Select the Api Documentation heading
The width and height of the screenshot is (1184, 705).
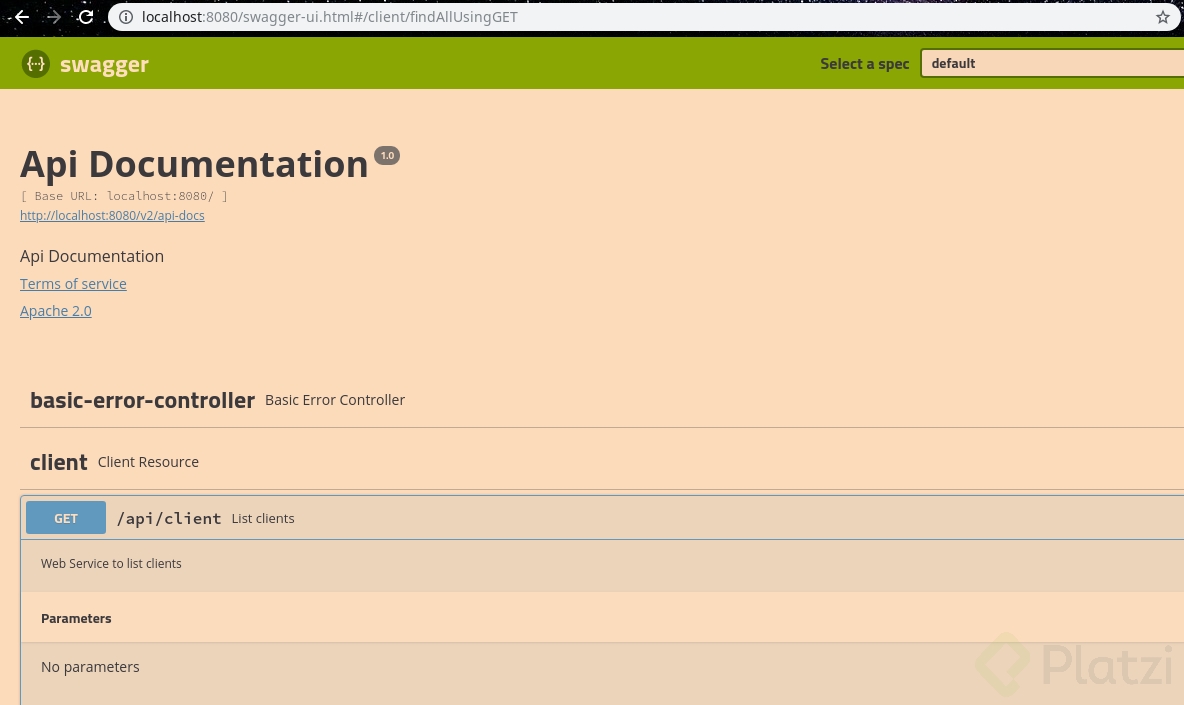[194, 163]
